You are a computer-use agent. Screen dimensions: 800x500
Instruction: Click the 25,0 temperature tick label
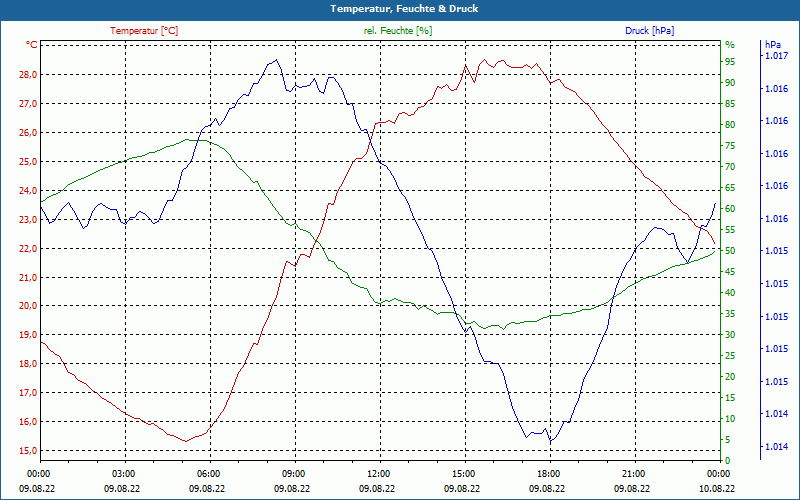[x=29, y=162]
